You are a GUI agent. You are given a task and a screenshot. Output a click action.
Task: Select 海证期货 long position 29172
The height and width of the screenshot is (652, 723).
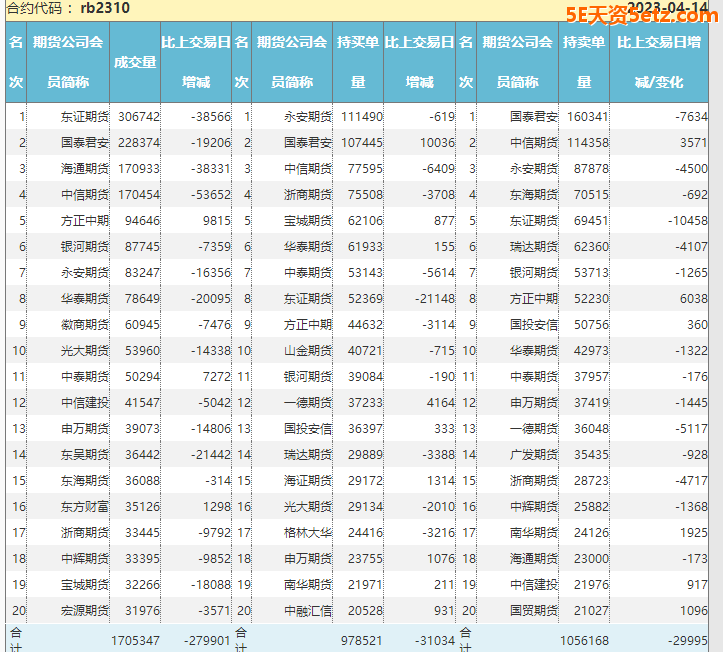365,480
